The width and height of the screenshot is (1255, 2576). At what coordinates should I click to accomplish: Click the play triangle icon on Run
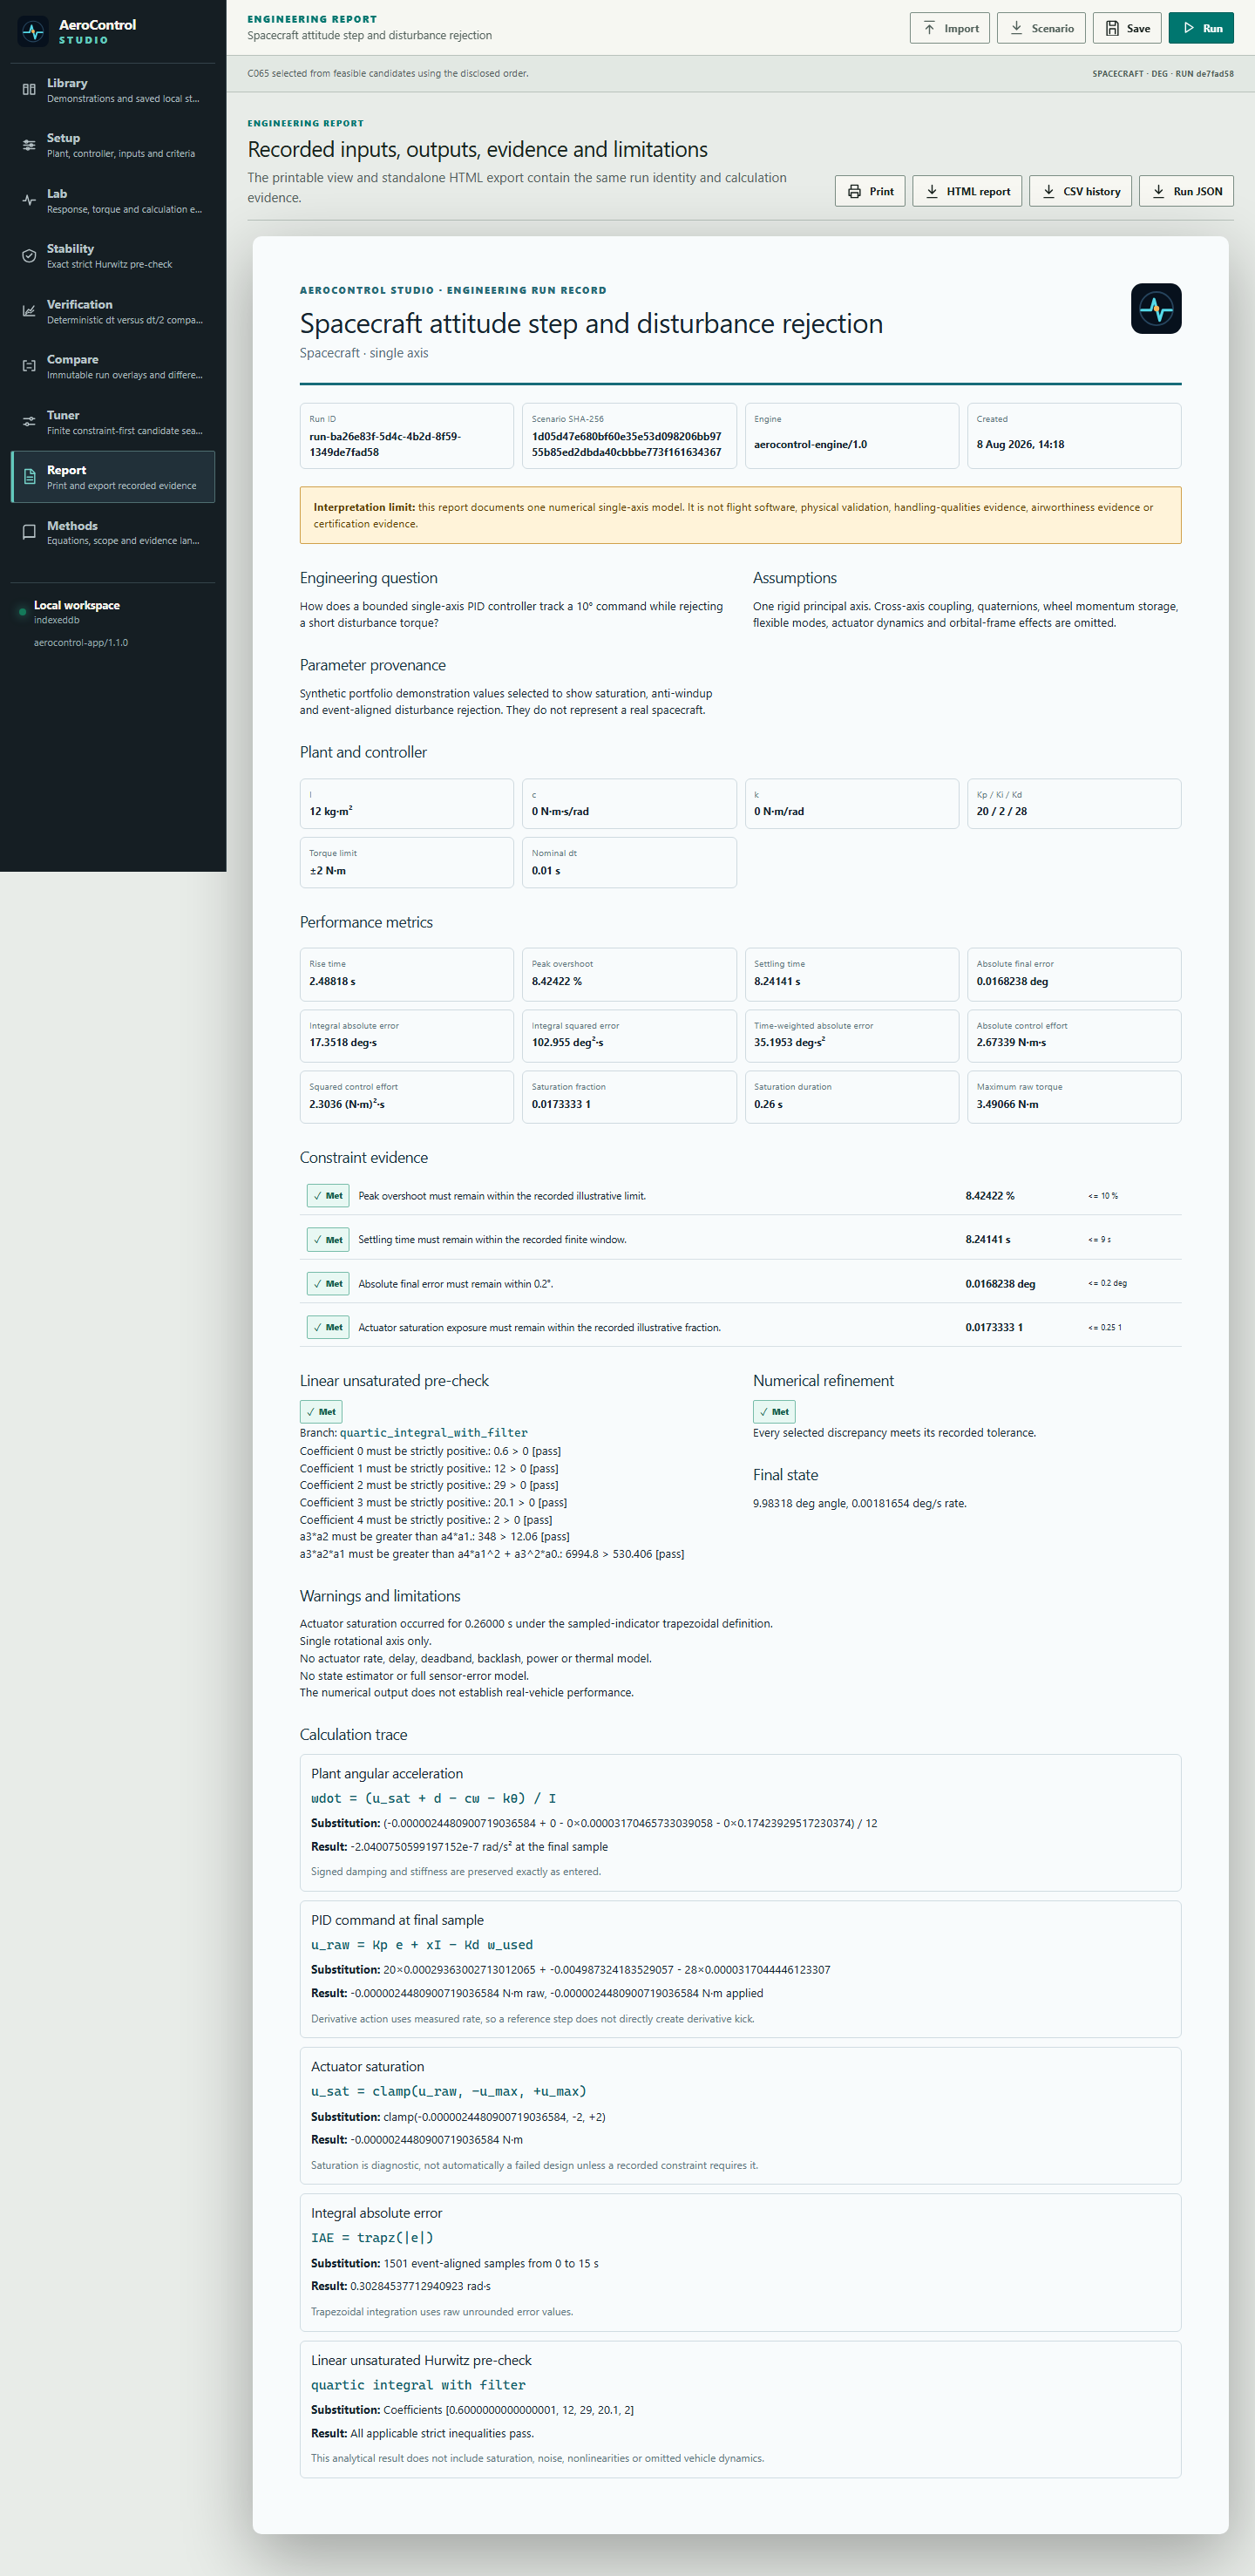[x=1188, y=28]
